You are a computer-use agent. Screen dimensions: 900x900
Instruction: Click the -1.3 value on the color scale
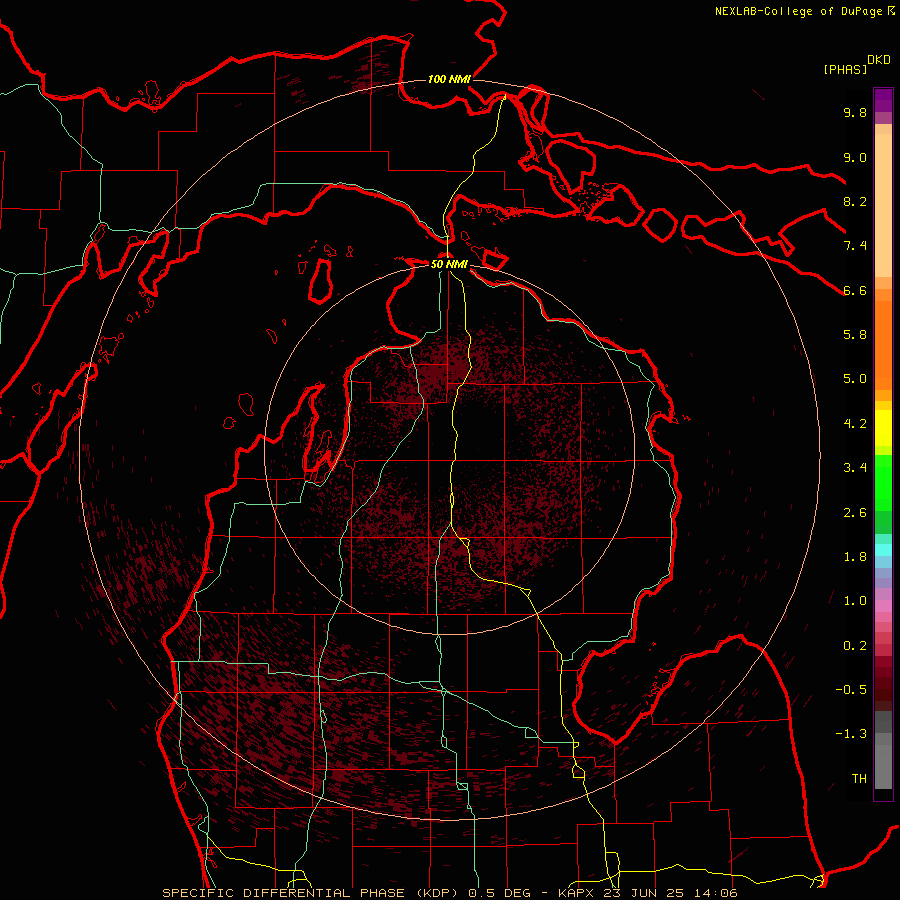(x=851, y=734)
